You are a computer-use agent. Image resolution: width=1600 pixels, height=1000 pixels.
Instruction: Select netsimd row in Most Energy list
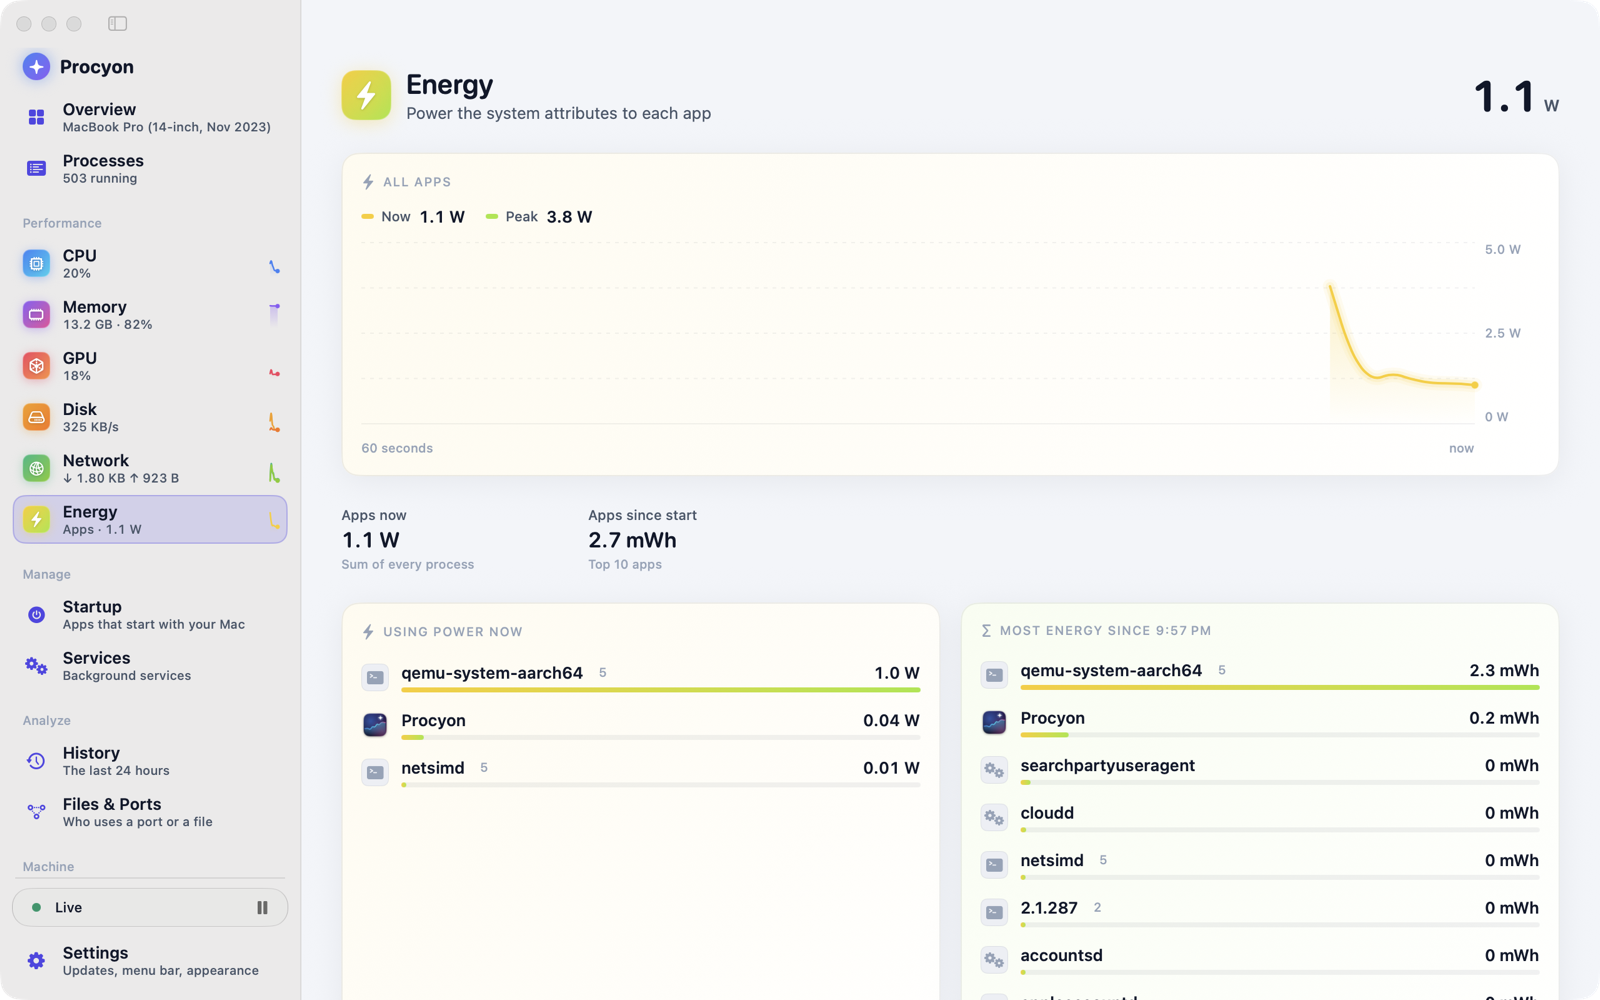1260,865
